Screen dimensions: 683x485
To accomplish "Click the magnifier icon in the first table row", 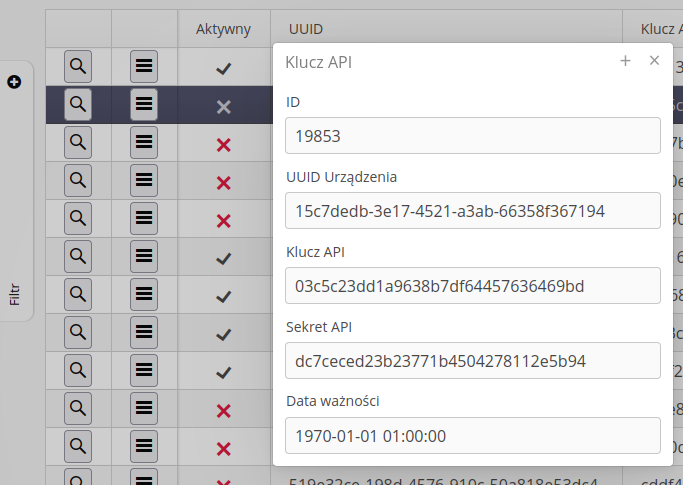I will [78, 67].
